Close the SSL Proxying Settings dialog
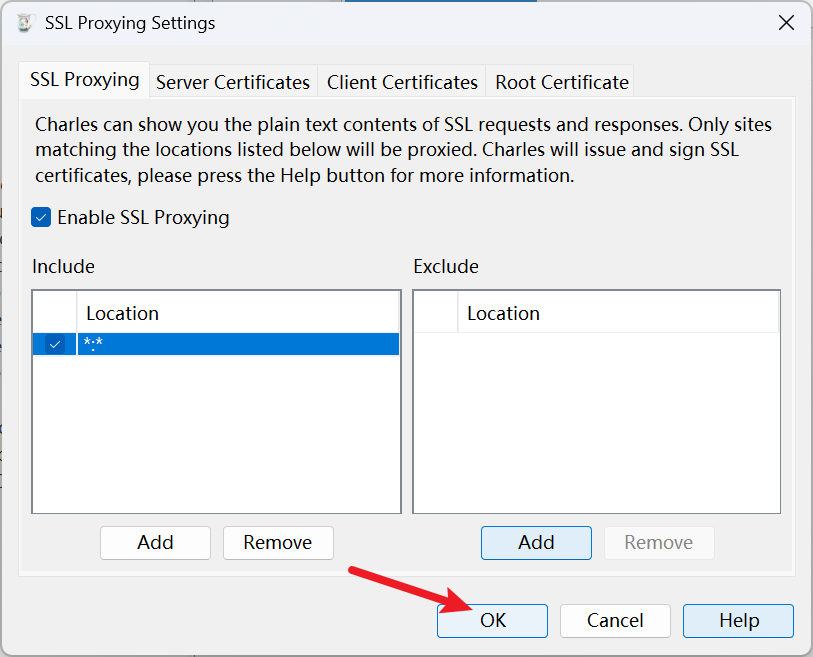 (786, 23)
